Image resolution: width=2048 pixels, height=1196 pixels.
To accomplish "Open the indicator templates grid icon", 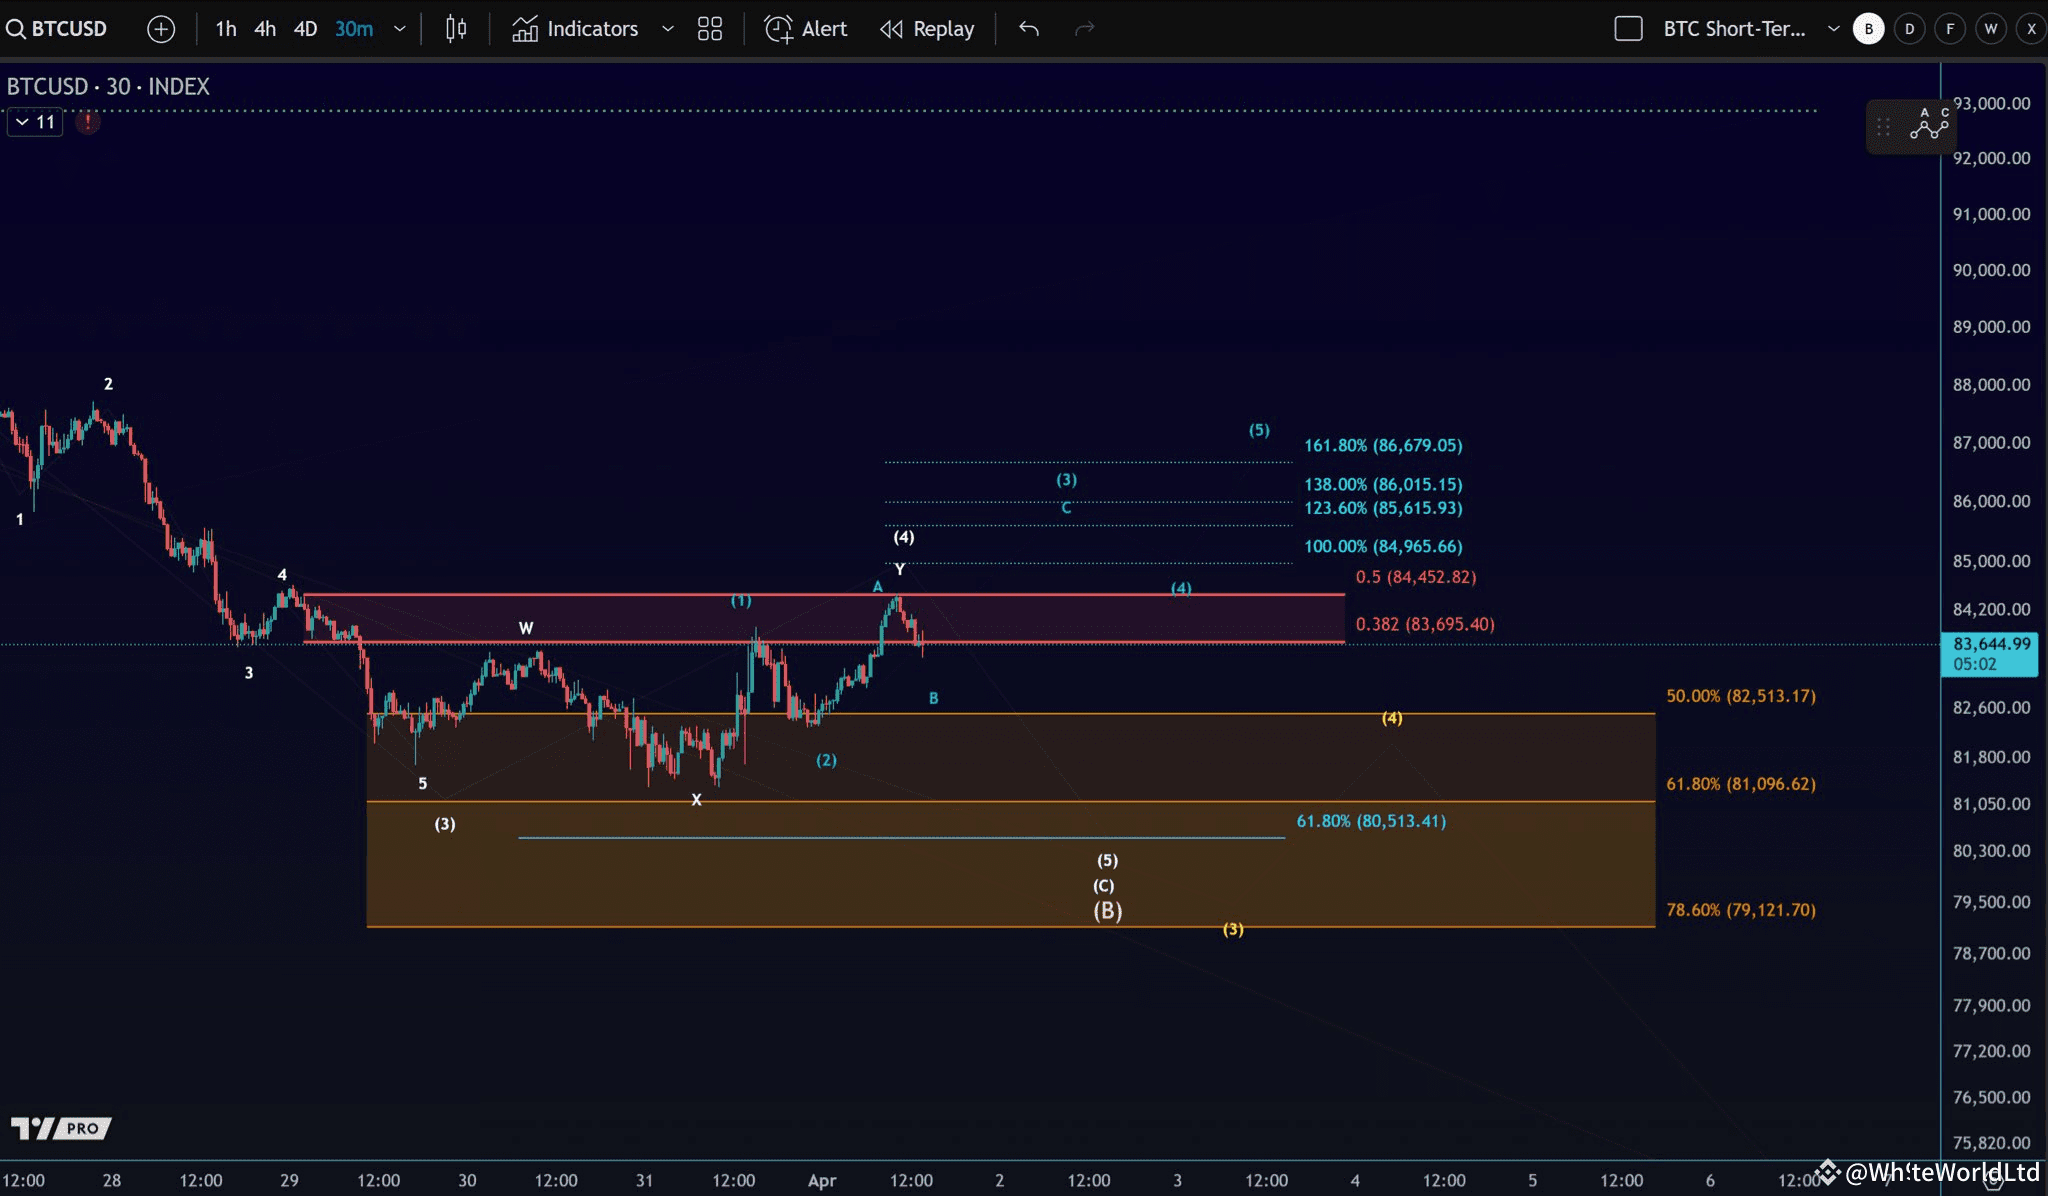I will pos(710,29).
